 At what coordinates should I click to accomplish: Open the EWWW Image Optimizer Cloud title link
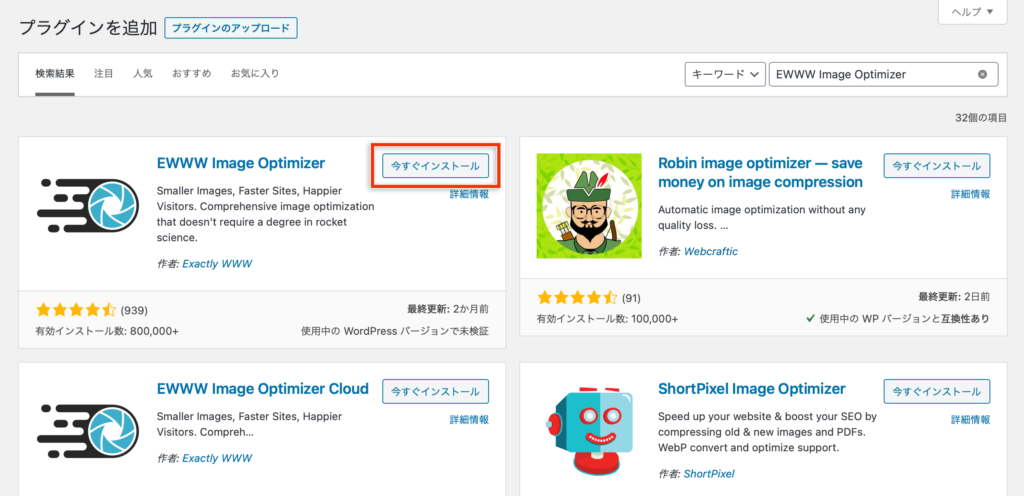pyautogui.click(x=263, y=389)
